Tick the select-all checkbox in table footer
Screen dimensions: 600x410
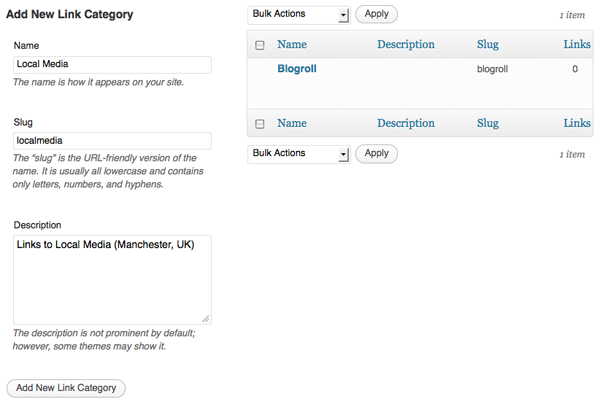pyautogui.click(x=260, y=124)
